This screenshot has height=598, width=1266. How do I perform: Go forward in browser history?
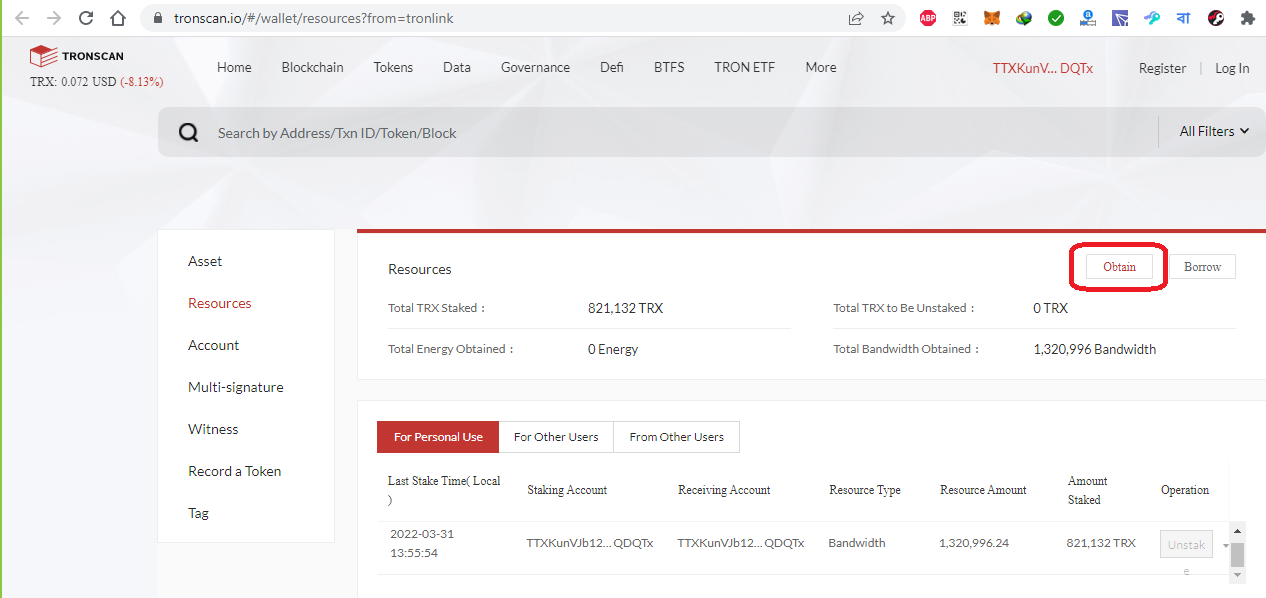coord(54,18)
